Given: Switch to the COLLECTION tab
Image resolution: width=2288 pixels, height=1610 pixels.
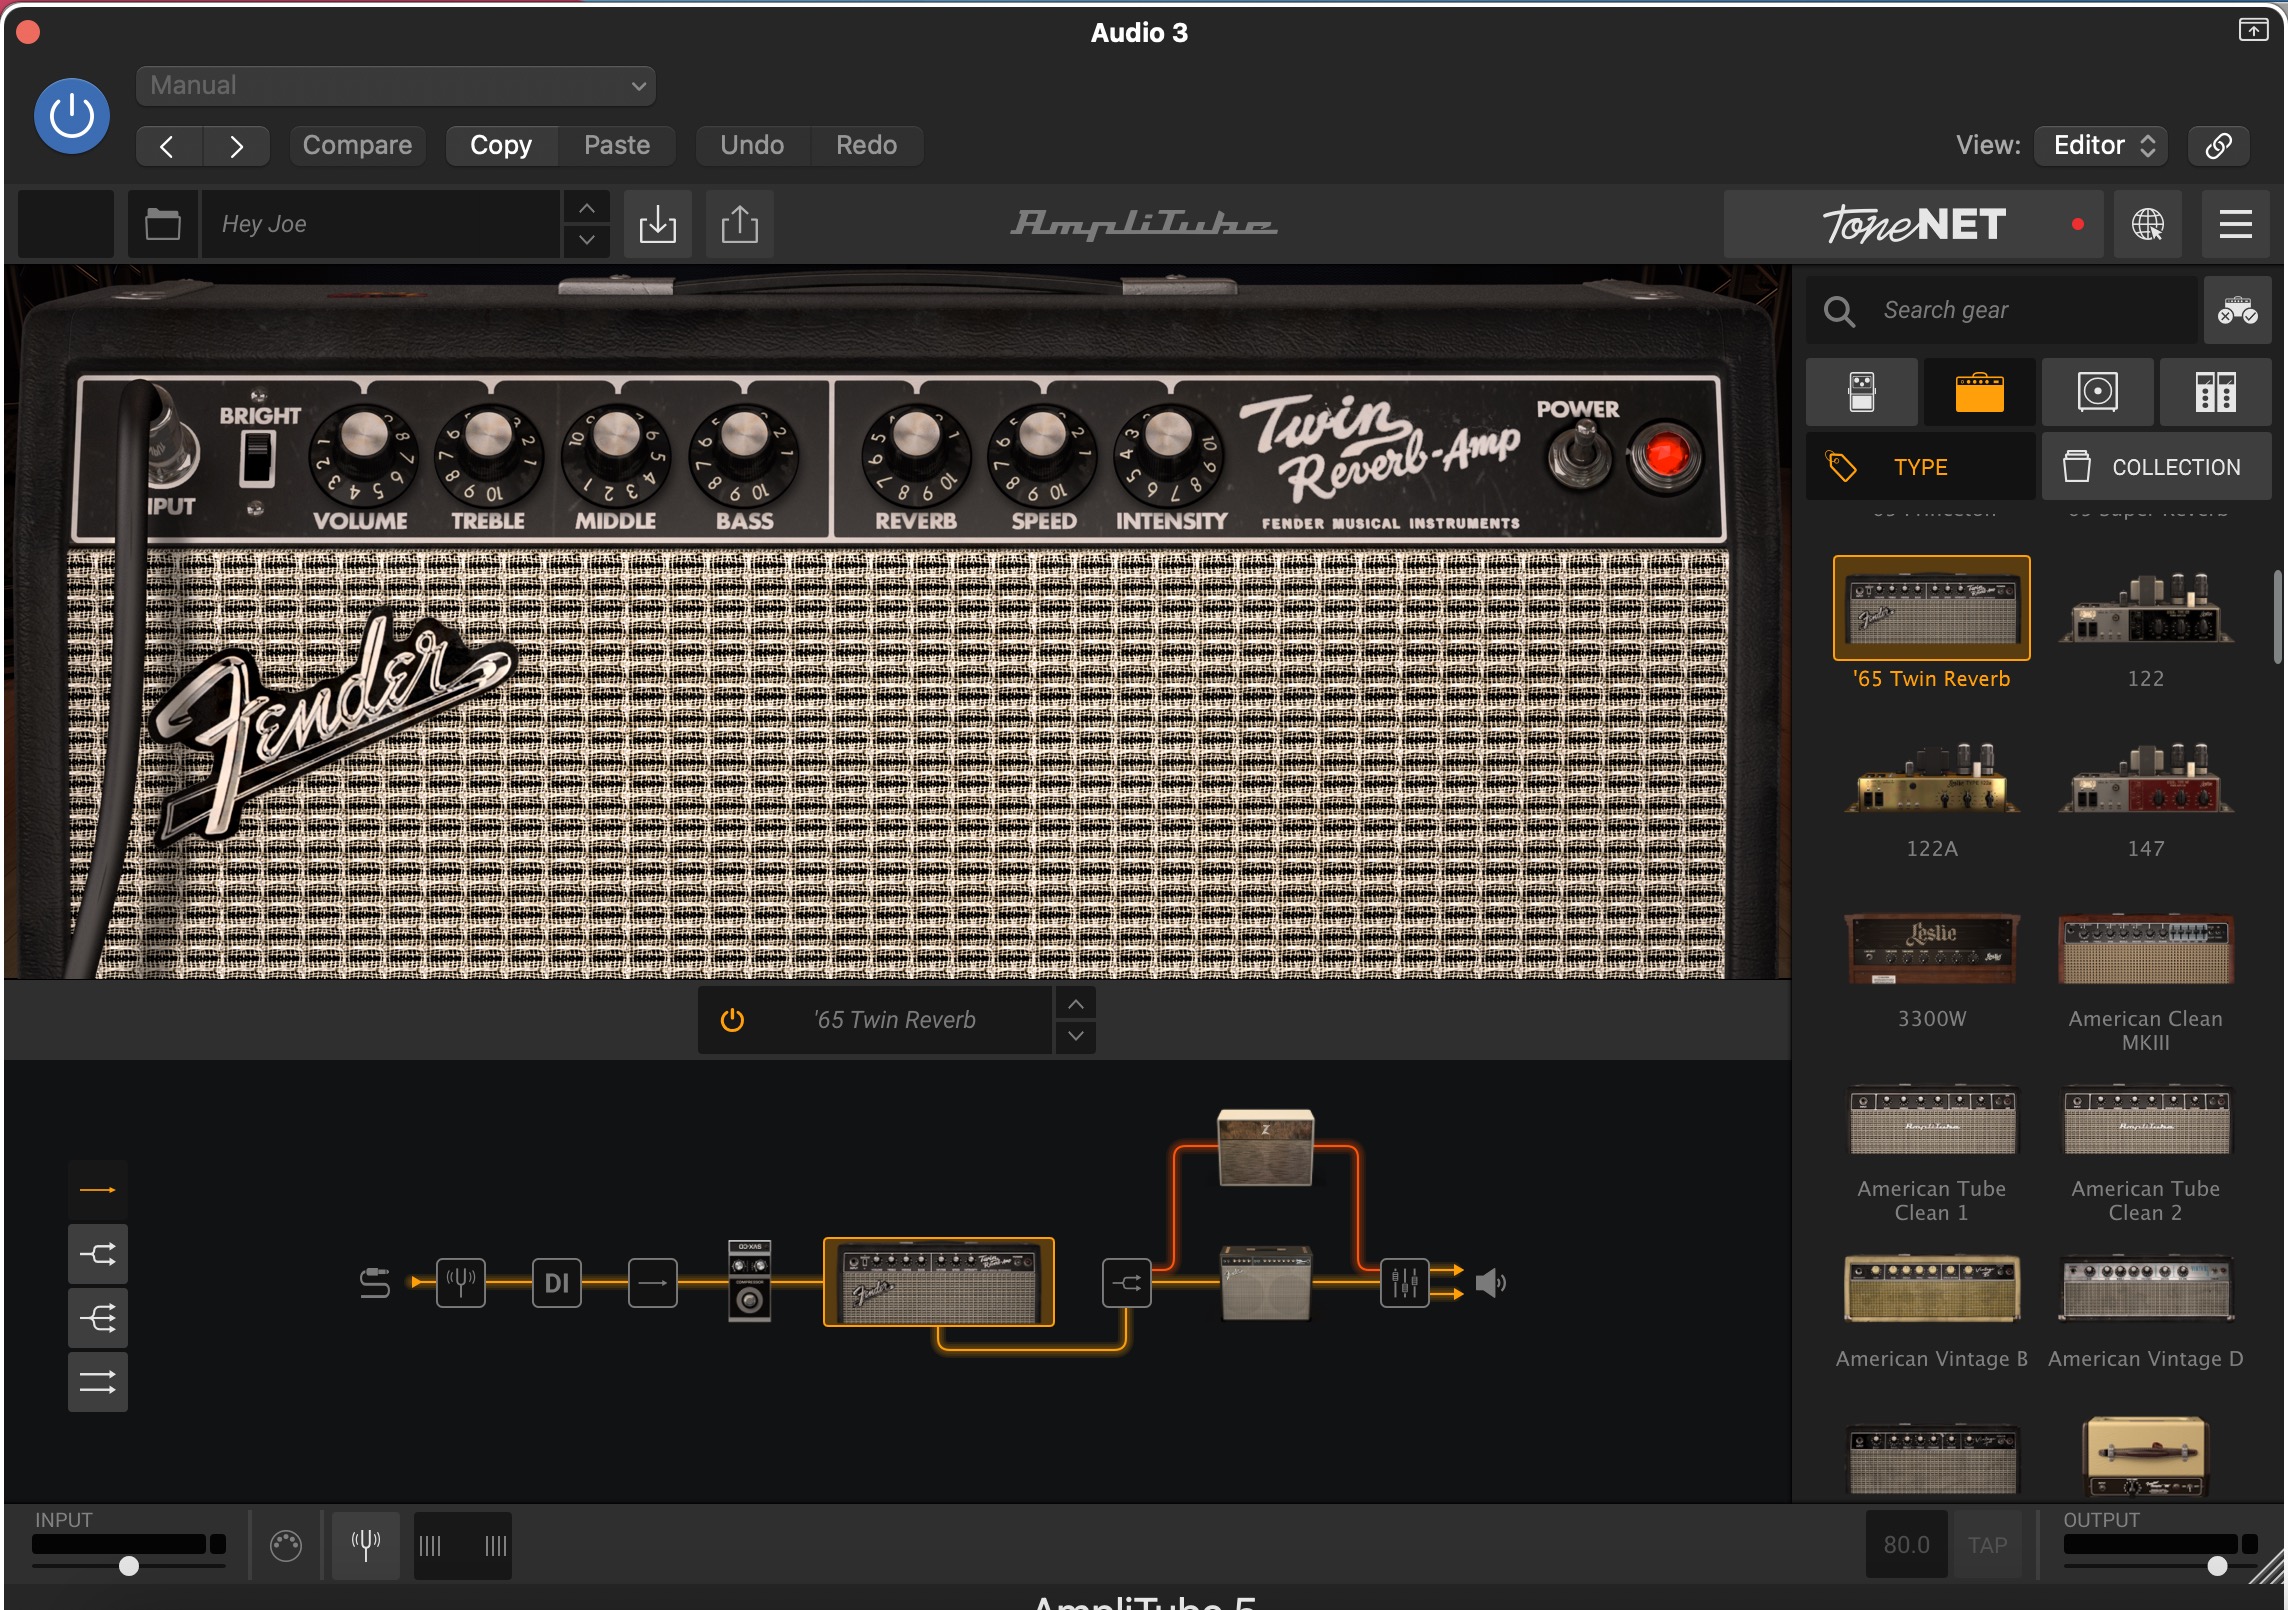Looking at the screenshot, I should click(x=2155, y=467).
